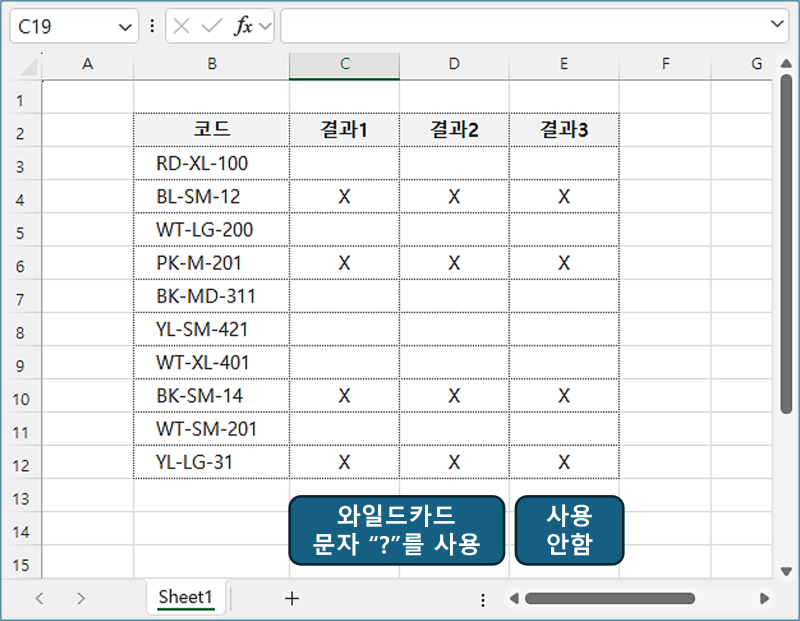The height and width of the screenshot is (621, 800).
Task: Click the three-dot handle beside Name Box
Action: [x=152, y=27]
